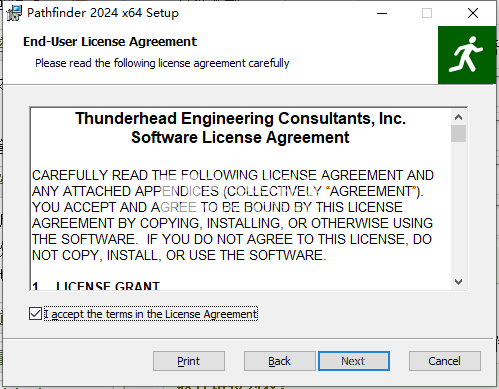Minimize the Pathfinder Setup window
The height and width of the screenshot is (389, 499).
click(x=382, y=13)
